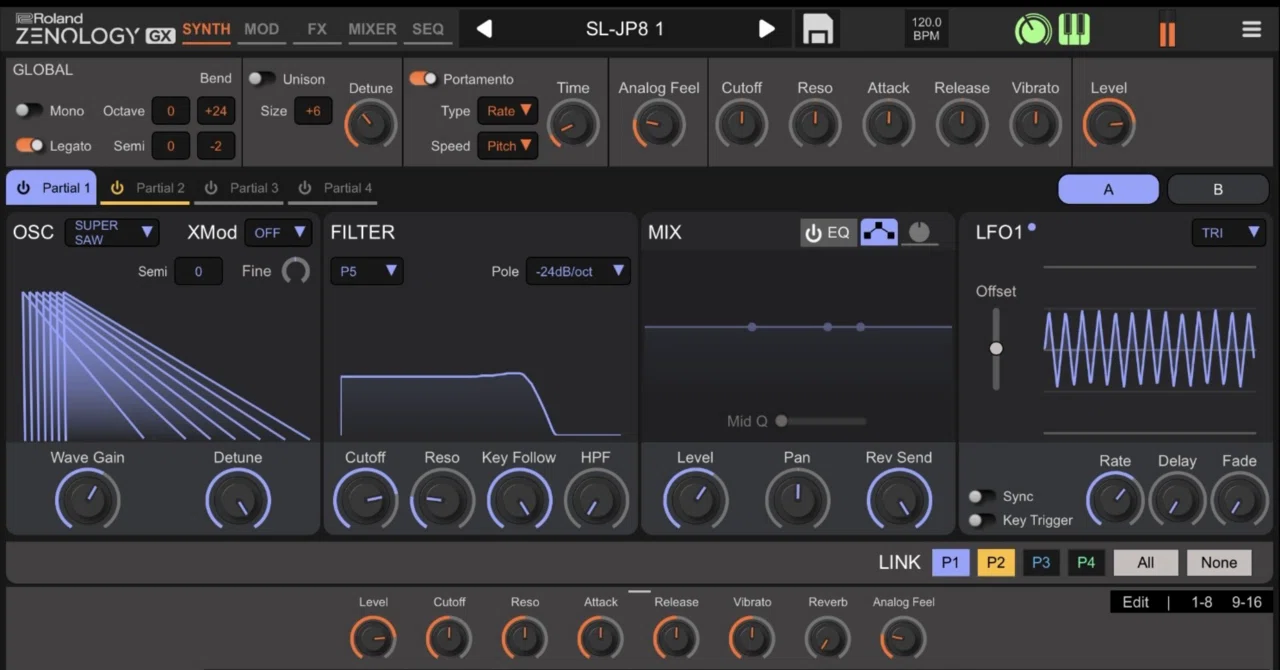Screen dimensions: 1280x670
Task: Enable LFO1 Key Trigger switch
Action: tap(982, 520)
